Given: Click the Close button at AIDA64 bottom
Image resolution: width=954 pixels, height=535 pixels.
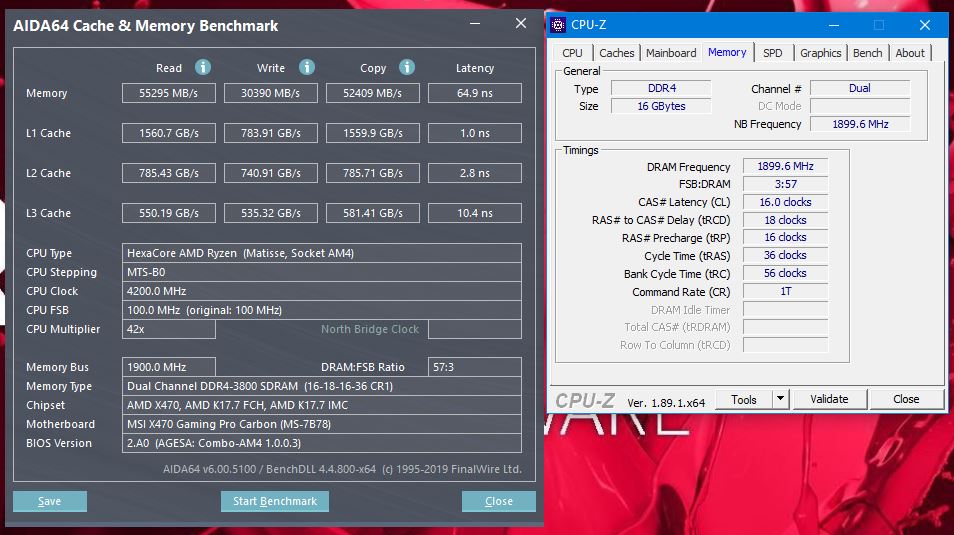Looking at the screenshot, I should point(499,501).
